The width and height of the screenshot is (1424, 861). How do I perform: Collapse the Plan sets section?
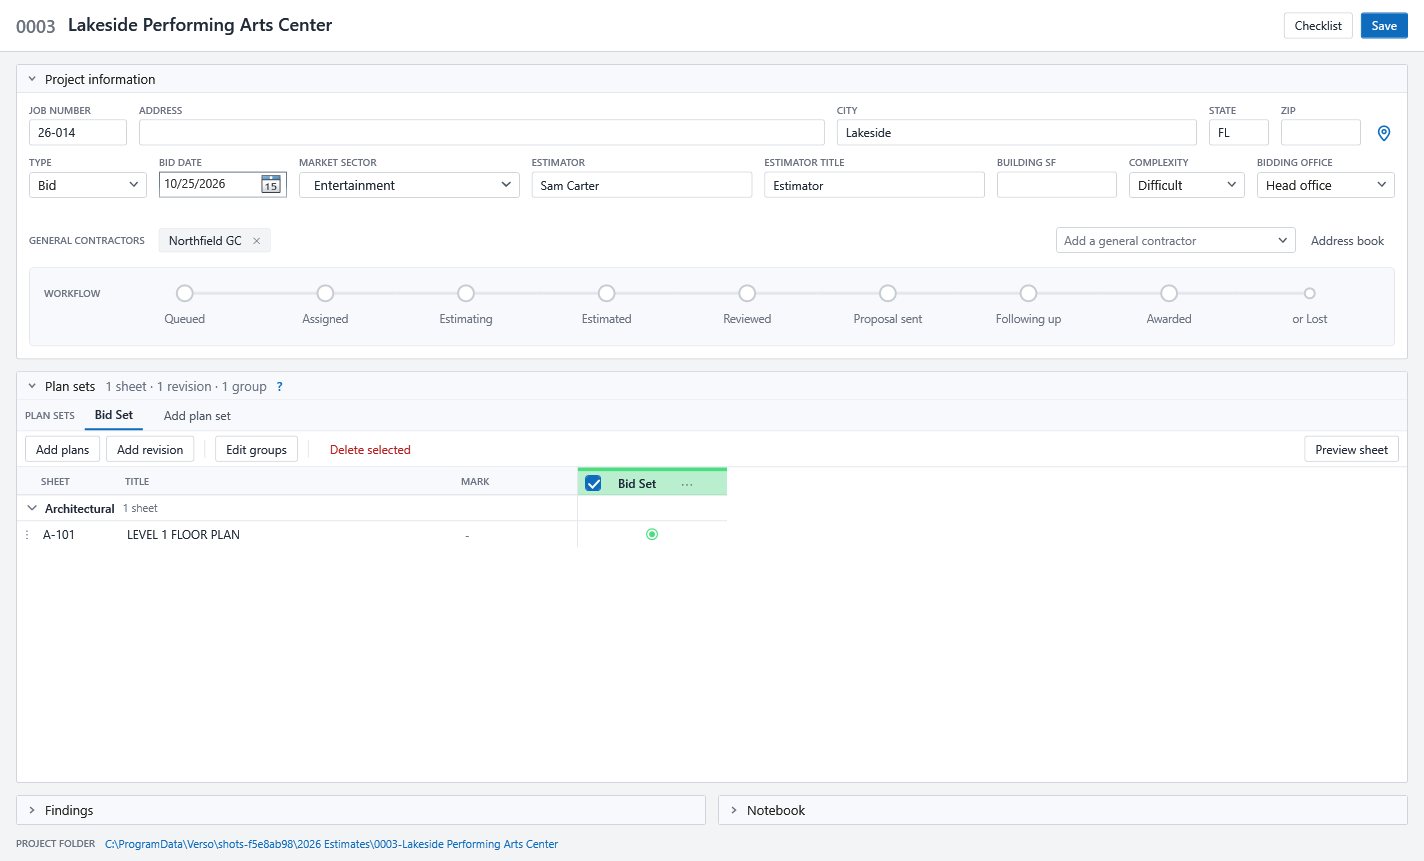[32, 386]
